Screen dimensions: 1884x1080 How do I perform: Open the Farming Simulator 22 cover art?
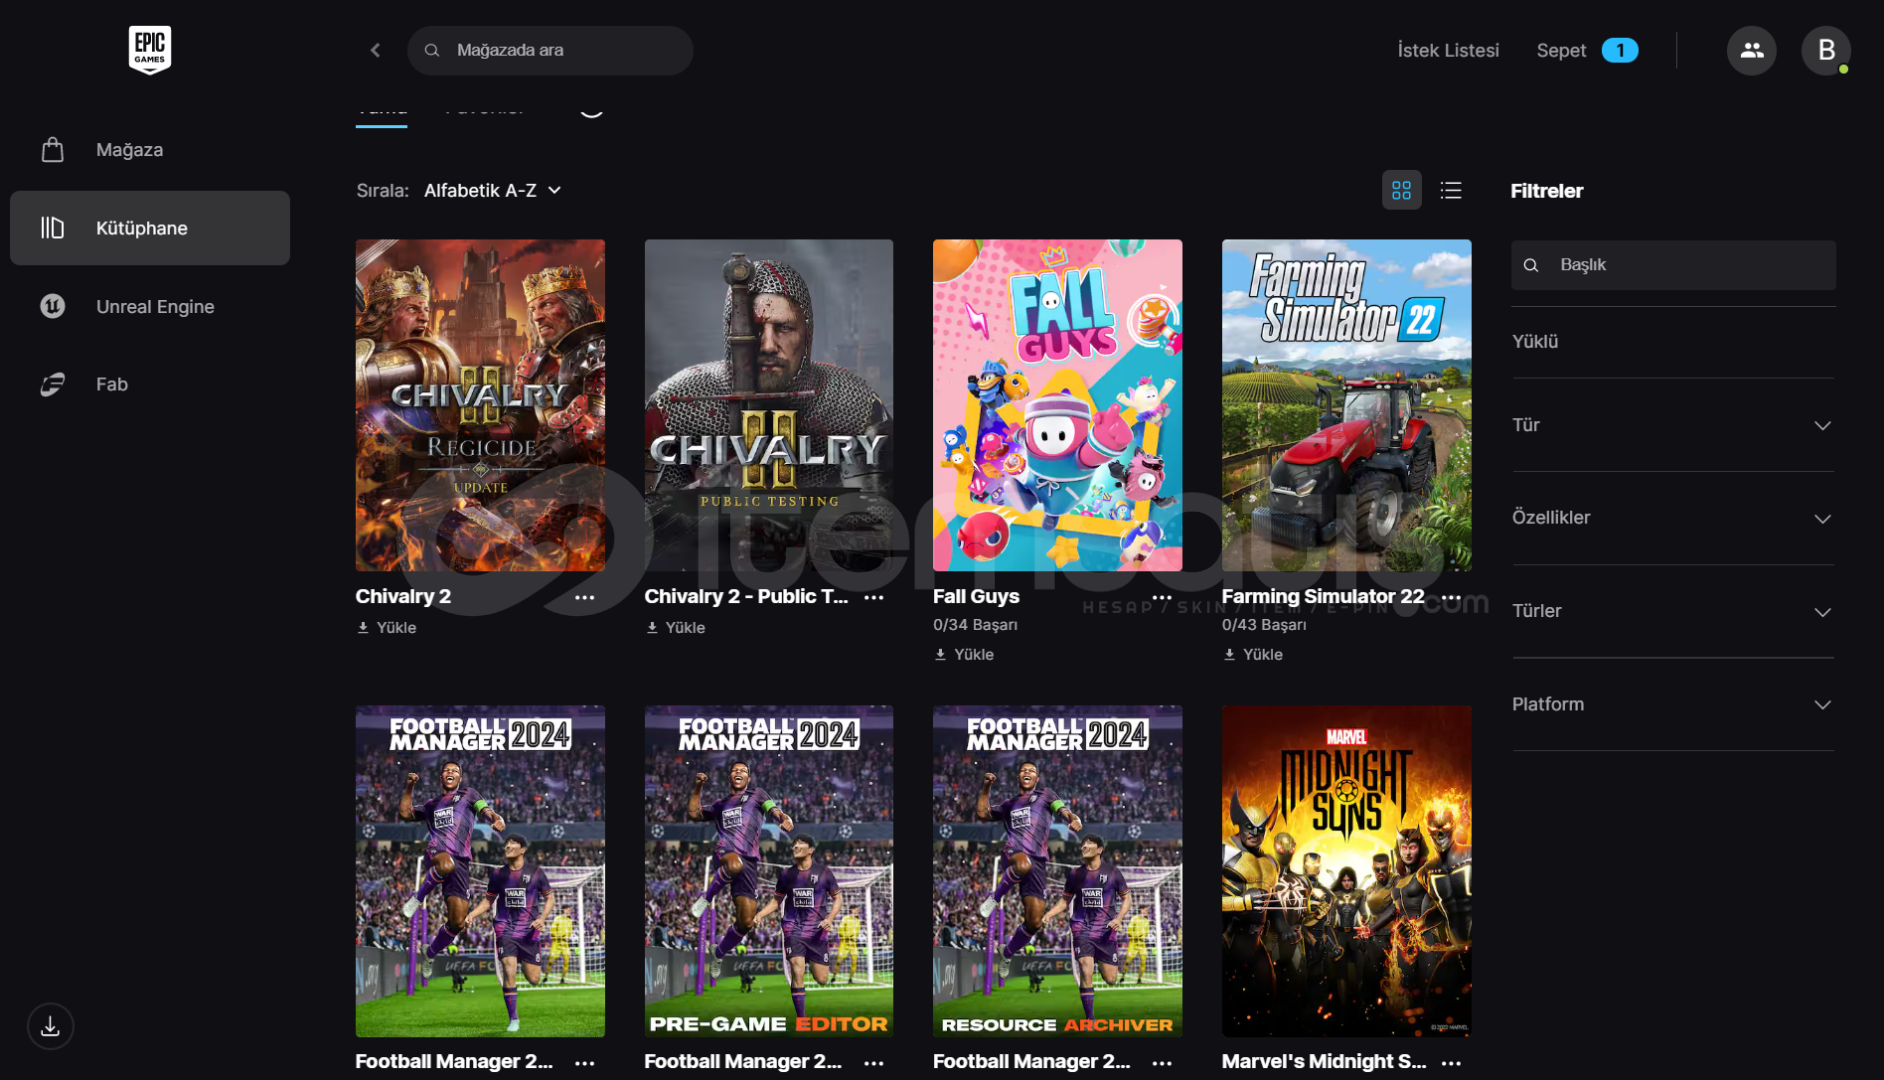coord(1346,405)
